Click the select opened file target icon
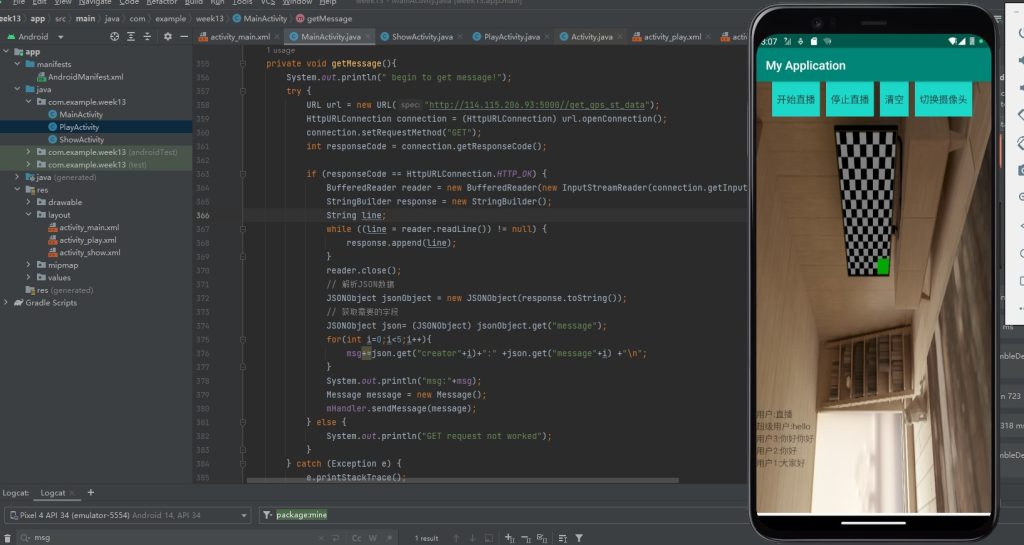 pos(115,37)
